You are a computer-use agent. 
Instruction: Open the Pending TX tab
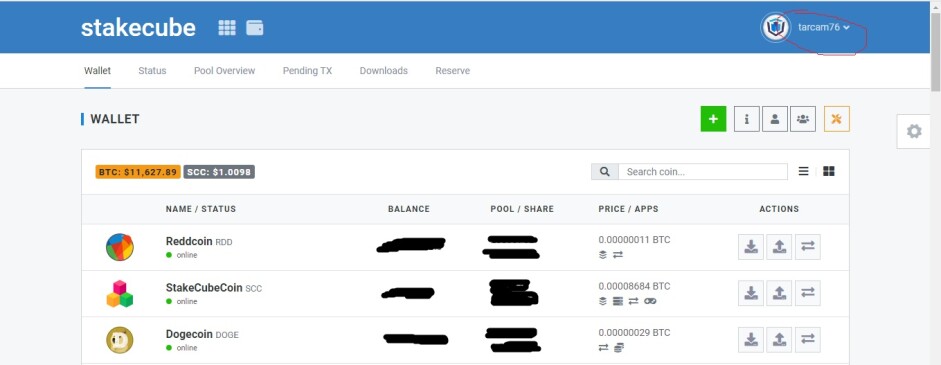coord(307,71)
